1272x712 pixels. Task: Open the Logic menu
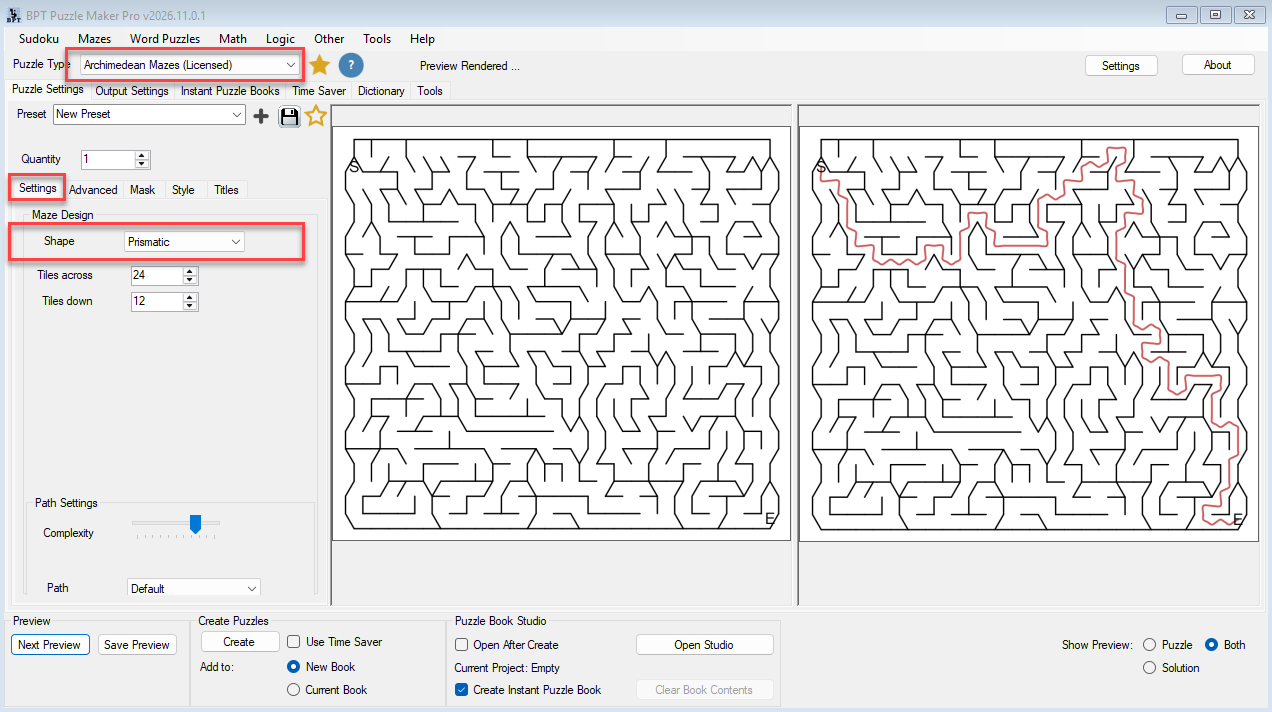coord(280,39)
